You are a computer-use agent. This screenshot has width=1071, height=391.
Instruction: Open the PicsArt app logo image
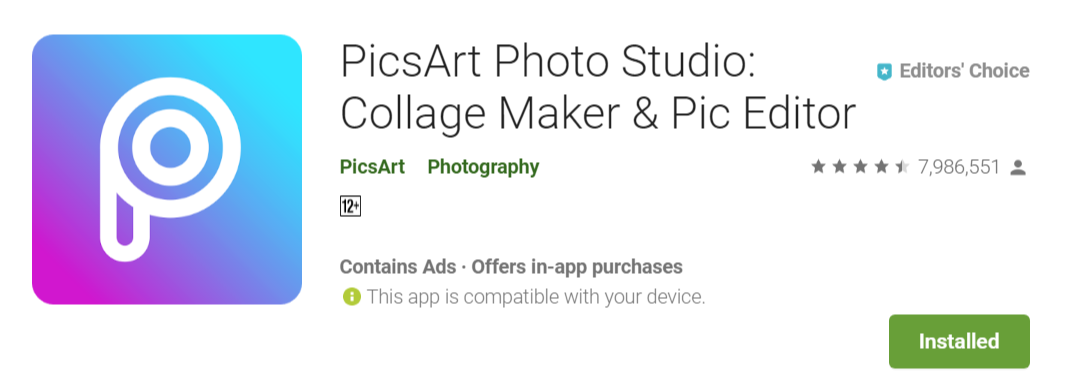click(x=167, y=169)
